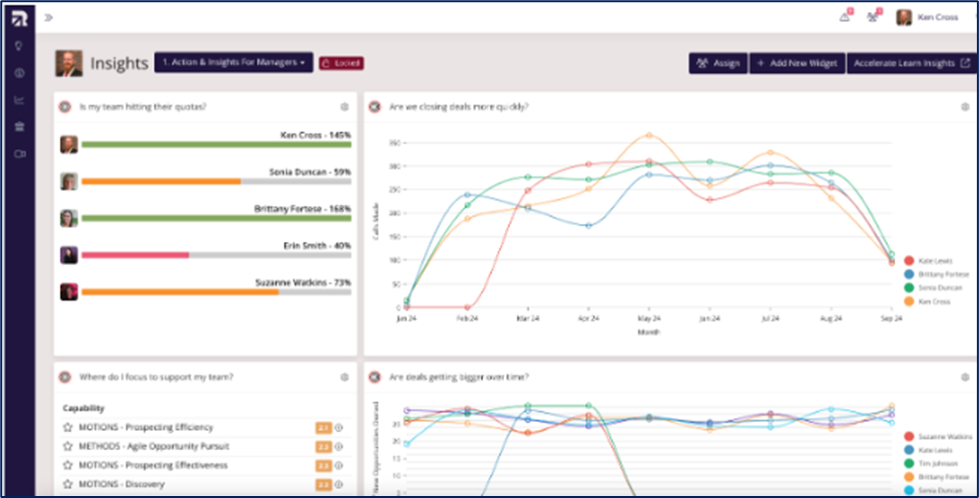
Task: Open the lightbulb insights sidebar icon
Action: (x=19, y=46)
